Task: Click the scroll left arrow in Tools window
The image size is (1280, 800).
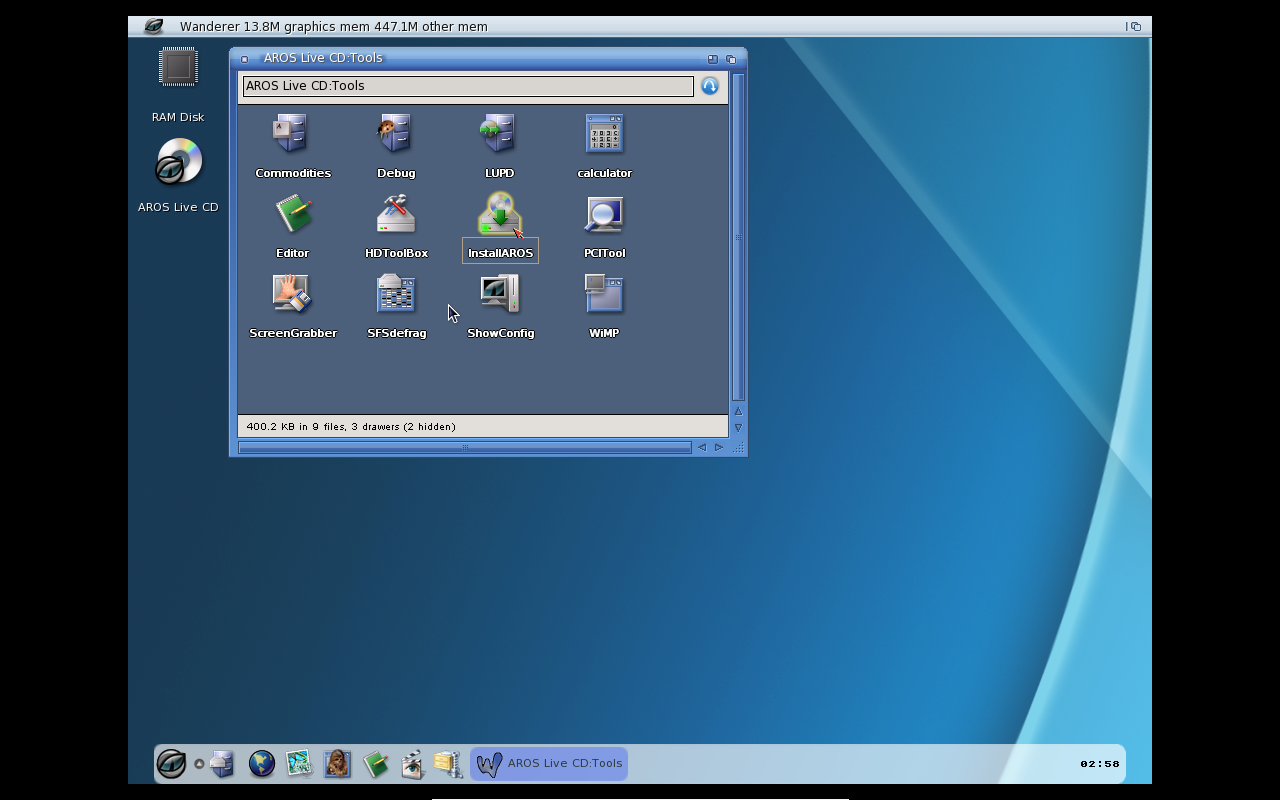Action: [701, 447]
